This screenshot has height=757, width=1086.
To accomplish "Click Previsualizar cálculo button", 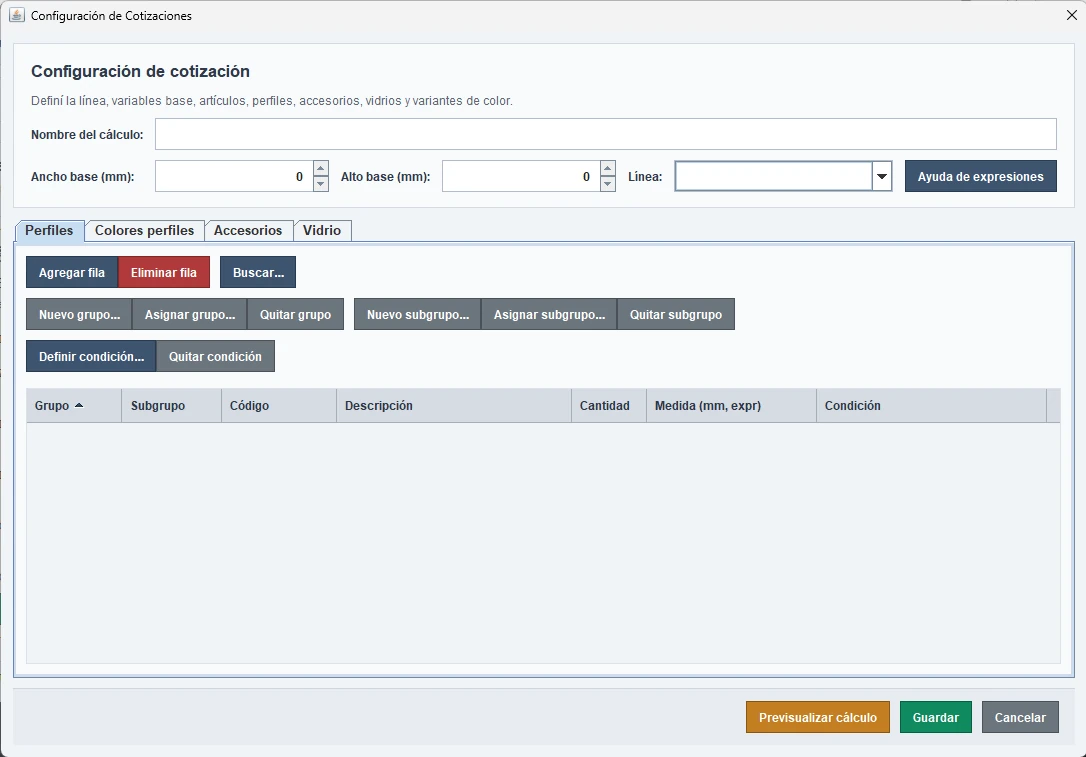I will click(x=818, y=718).
